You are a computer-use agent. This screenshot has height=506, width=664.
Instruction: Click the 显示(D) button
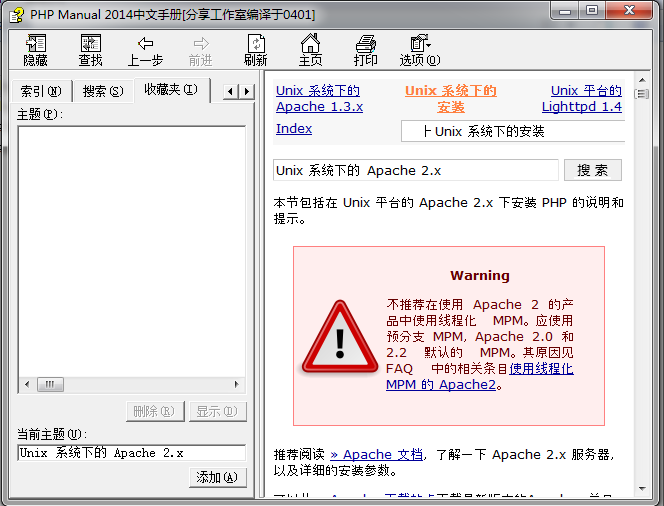[218, 411]
